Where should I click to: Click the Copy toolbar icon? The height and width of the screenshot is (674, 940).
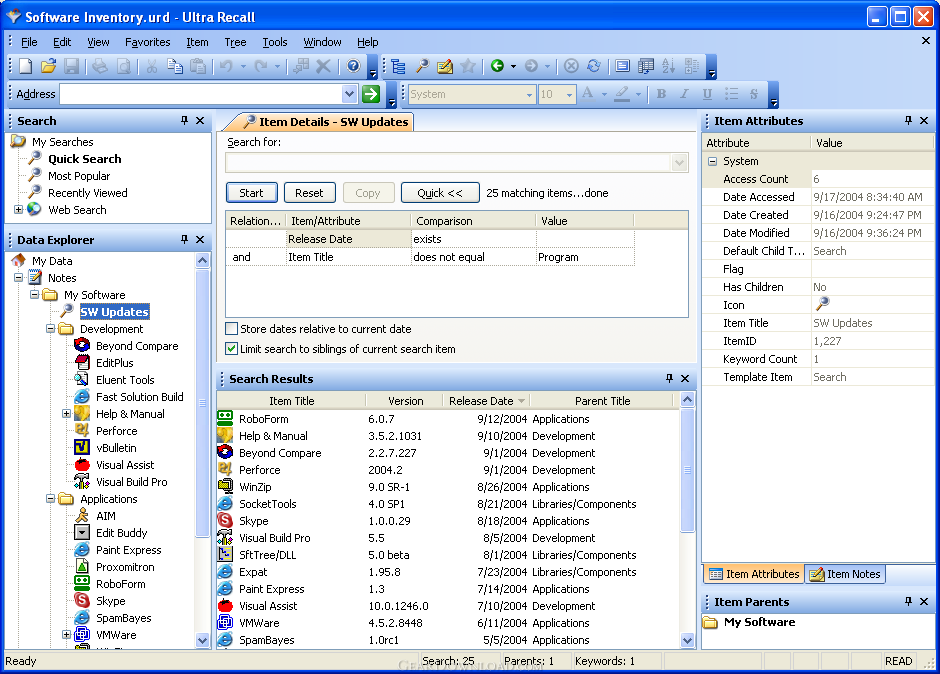(x=174, y=66)
